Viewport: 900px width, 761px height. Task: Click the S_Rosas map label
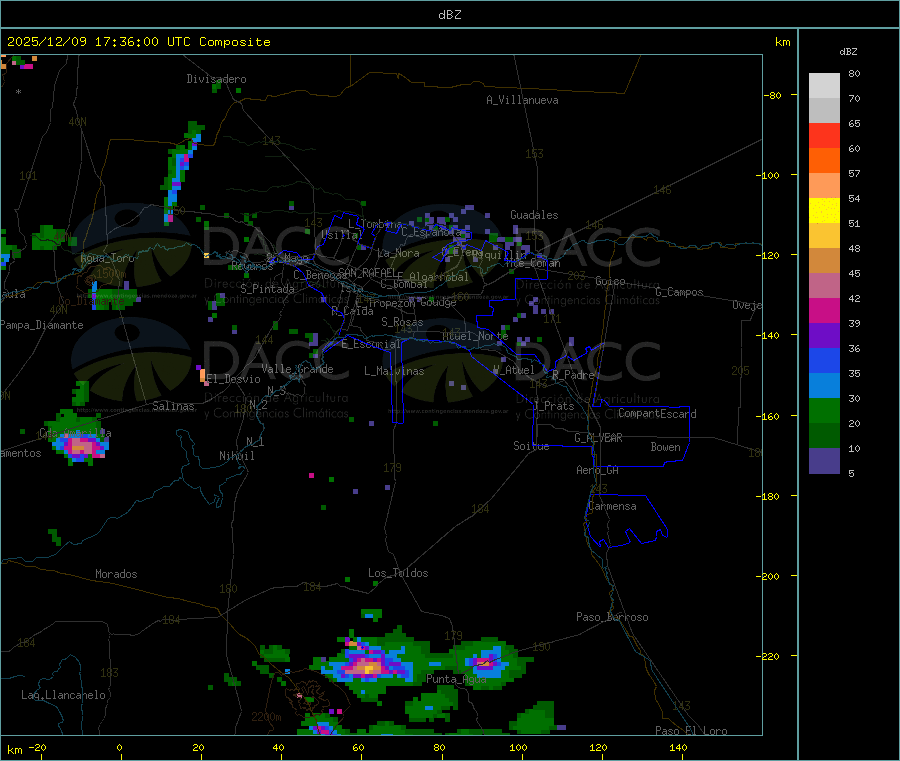(402, 322)
